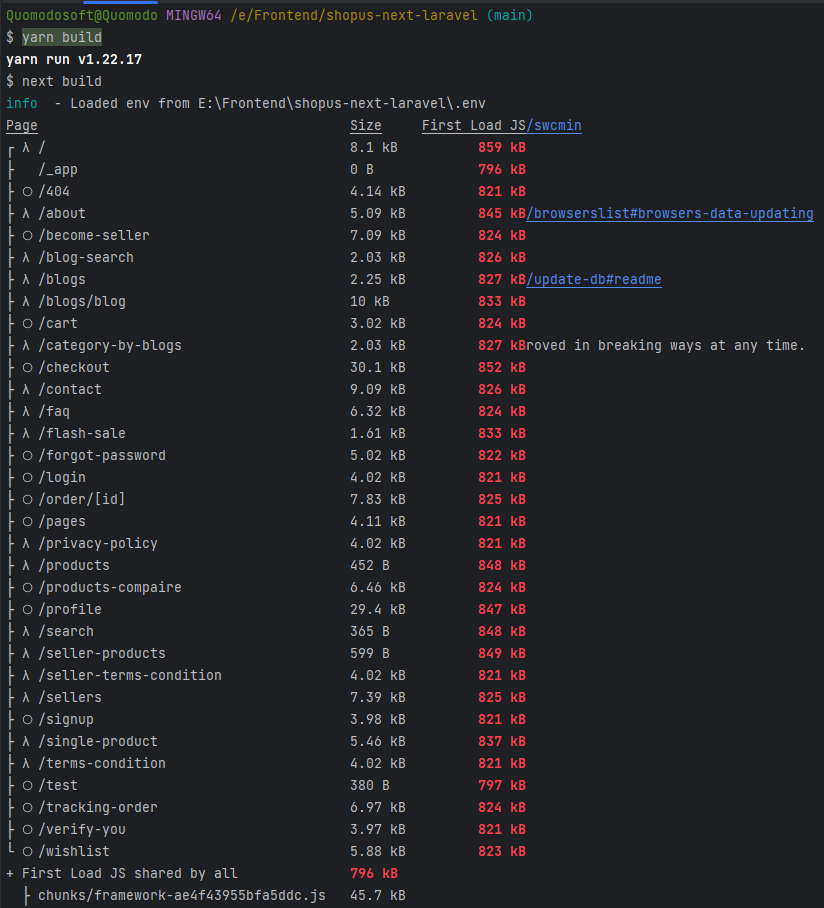Click the circle symbol beside /wishlist
This screenshot has height=908, width=824.
click(x=27, y=851)
